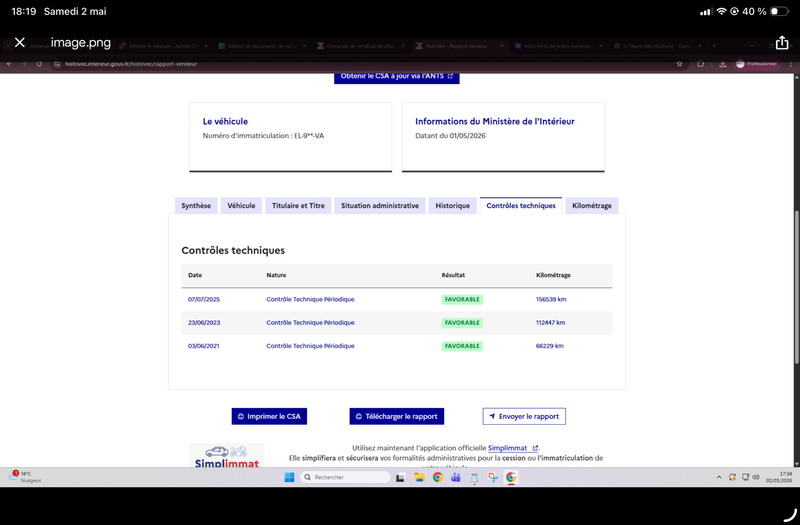This screenshot has height=525, width=800.
Task: Click the volume icon in system tray
Action: 756,477
